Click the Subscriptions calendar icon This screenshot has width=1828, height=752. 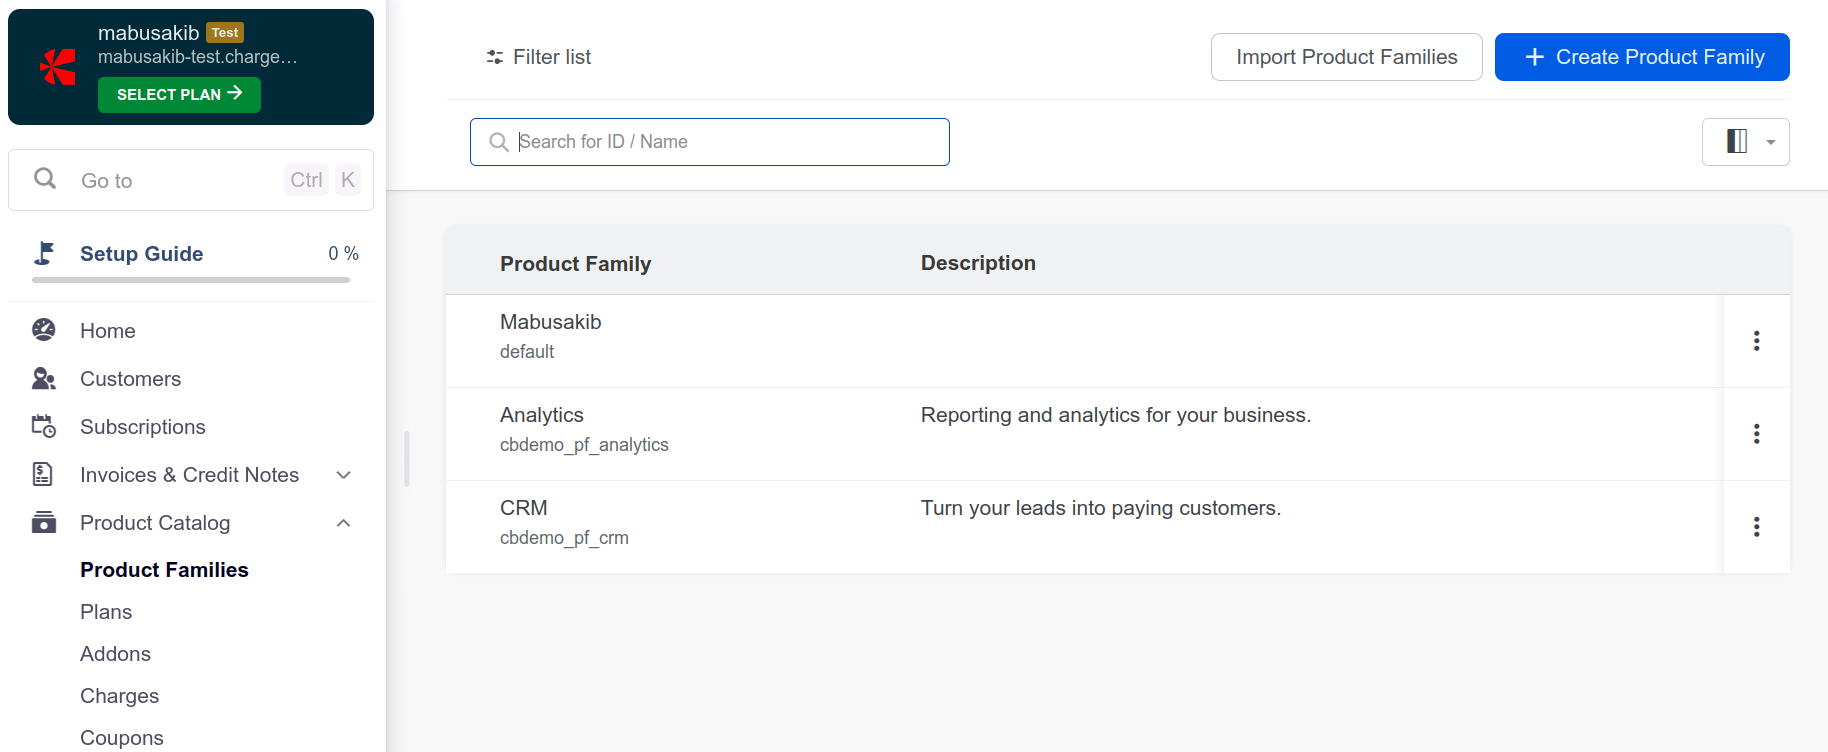click(44, 426)
